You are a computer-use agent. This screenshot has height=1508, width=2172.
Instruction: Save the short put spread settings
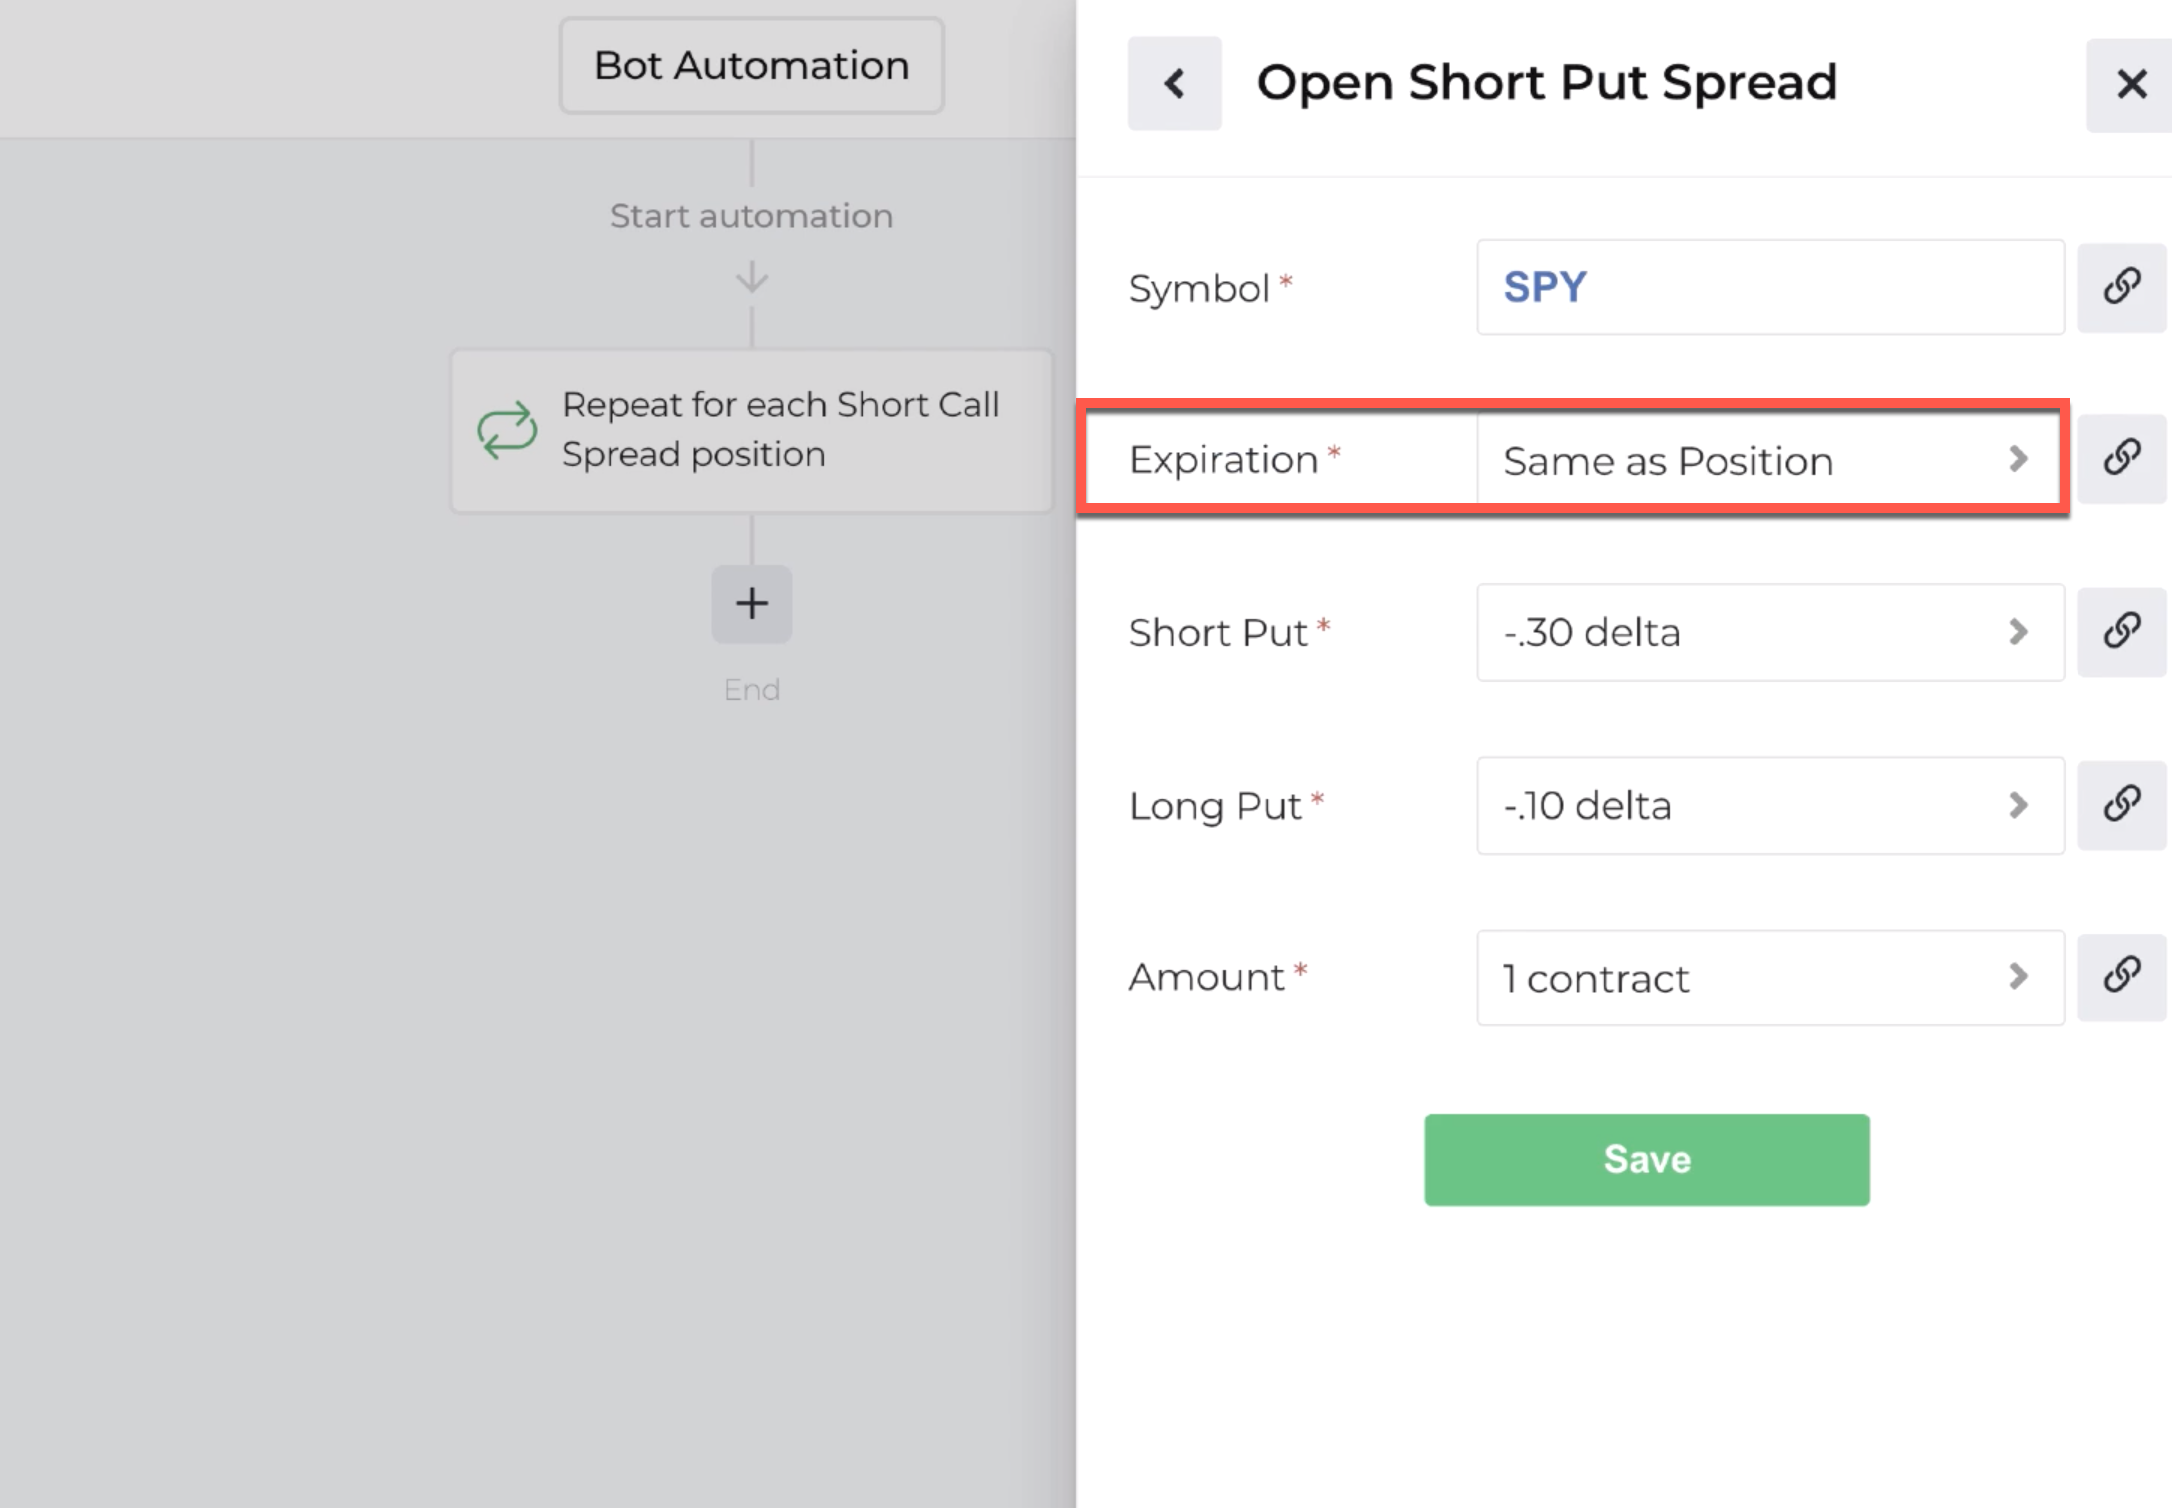[x=1647, y=1159]
